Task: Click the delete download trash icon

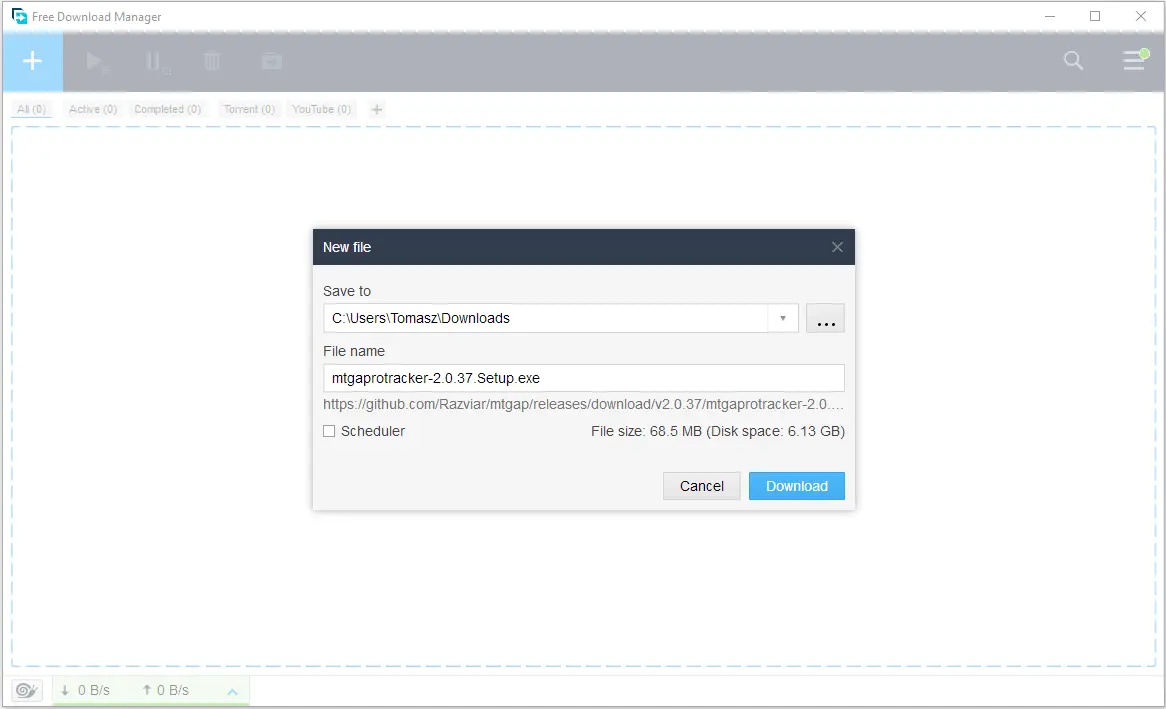Action: [x=212, y=61]
